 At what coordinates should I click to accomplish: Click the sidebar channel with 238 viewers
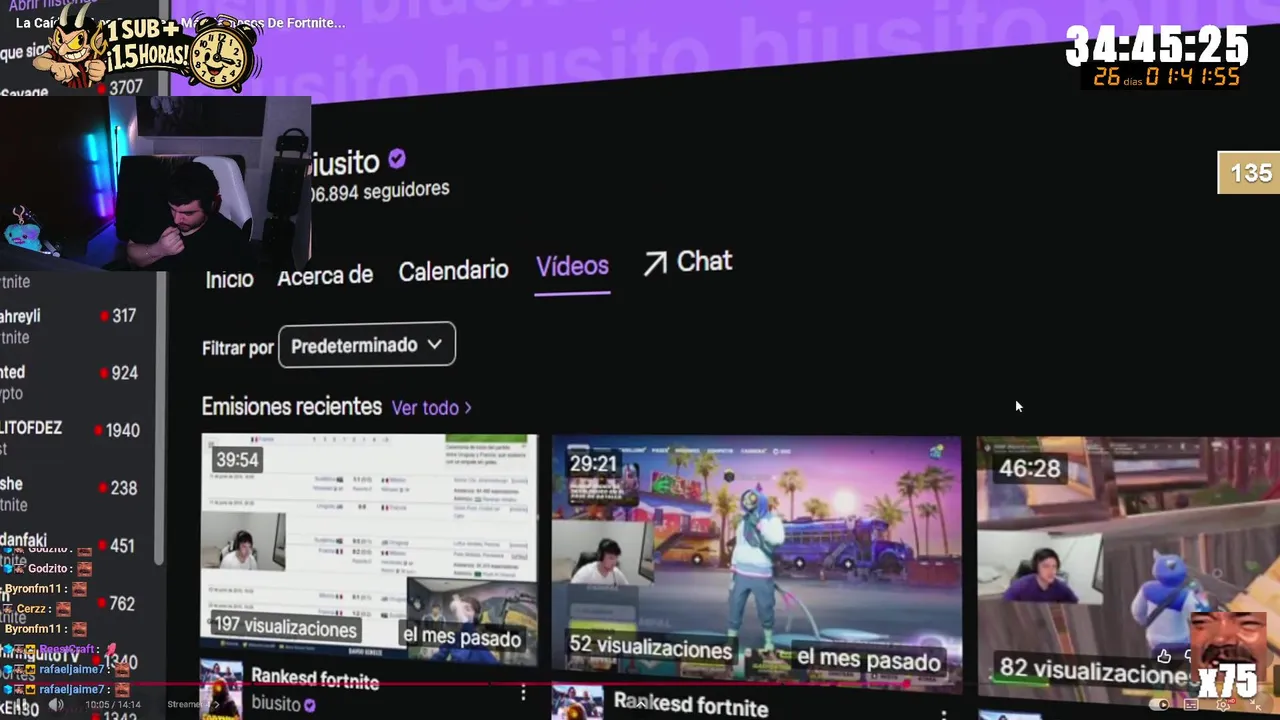(70, 494)
